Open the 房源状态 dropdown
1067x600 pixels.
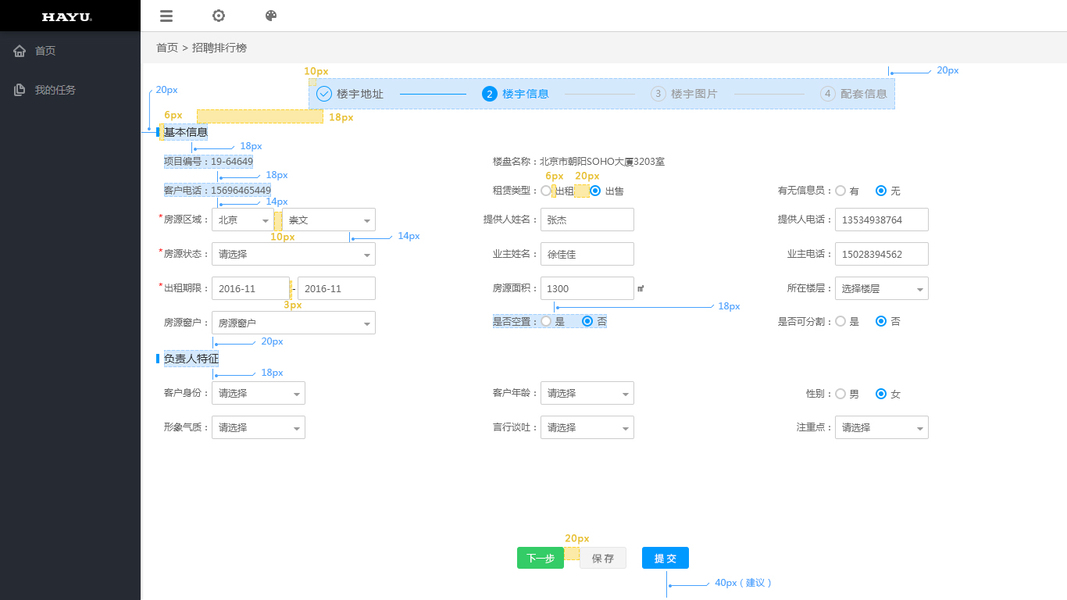293,254
